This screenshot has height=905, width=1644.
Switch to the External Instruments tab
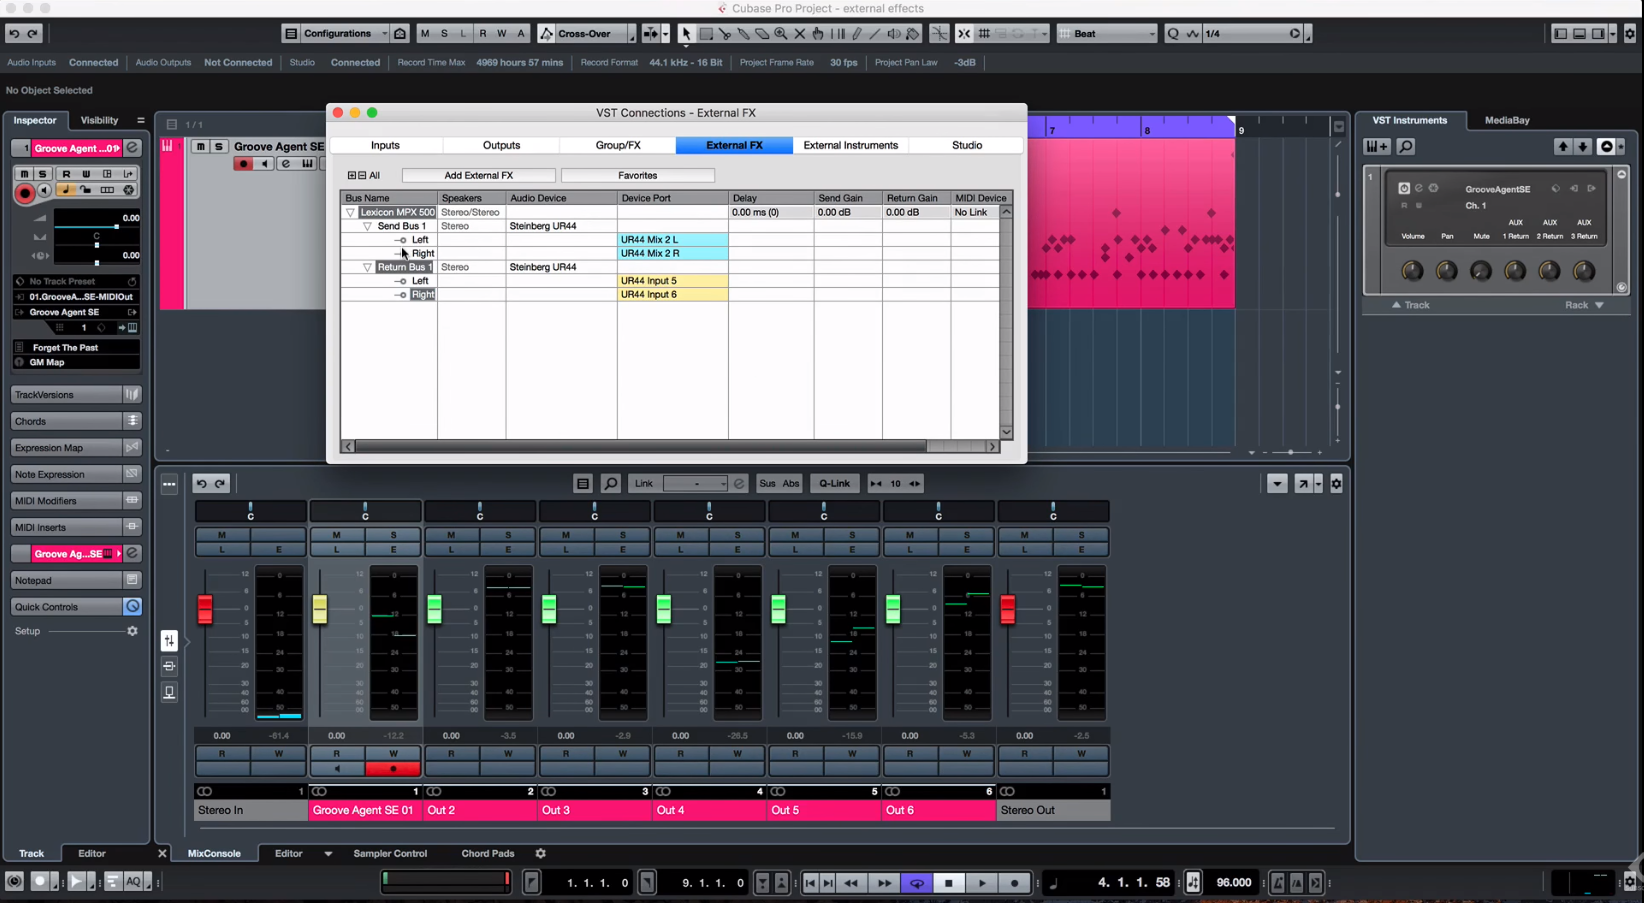point(851,146)
